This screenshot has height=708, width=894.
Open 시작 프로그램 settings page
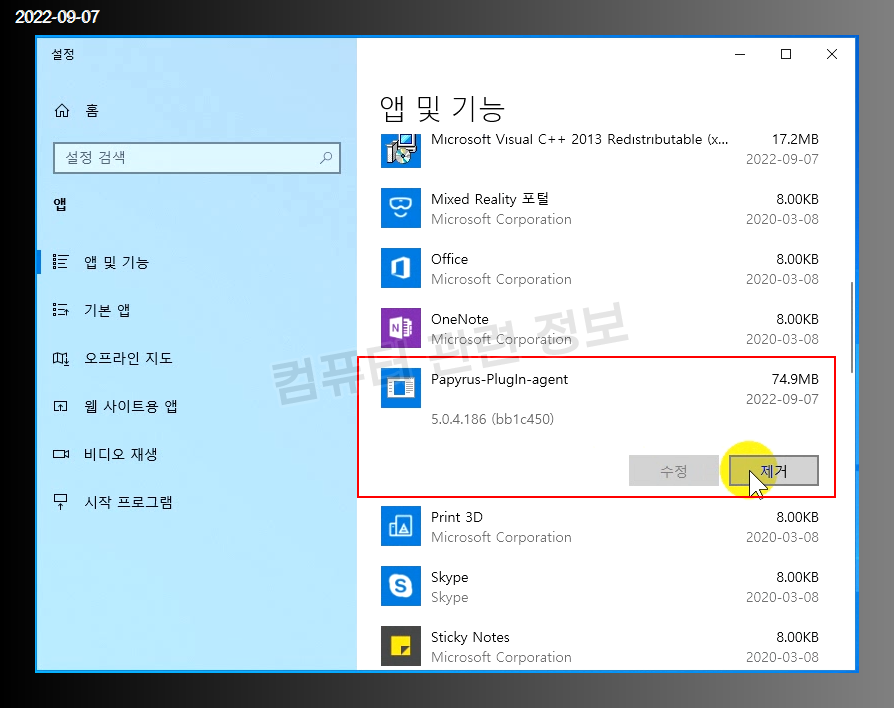click(128, 502)
